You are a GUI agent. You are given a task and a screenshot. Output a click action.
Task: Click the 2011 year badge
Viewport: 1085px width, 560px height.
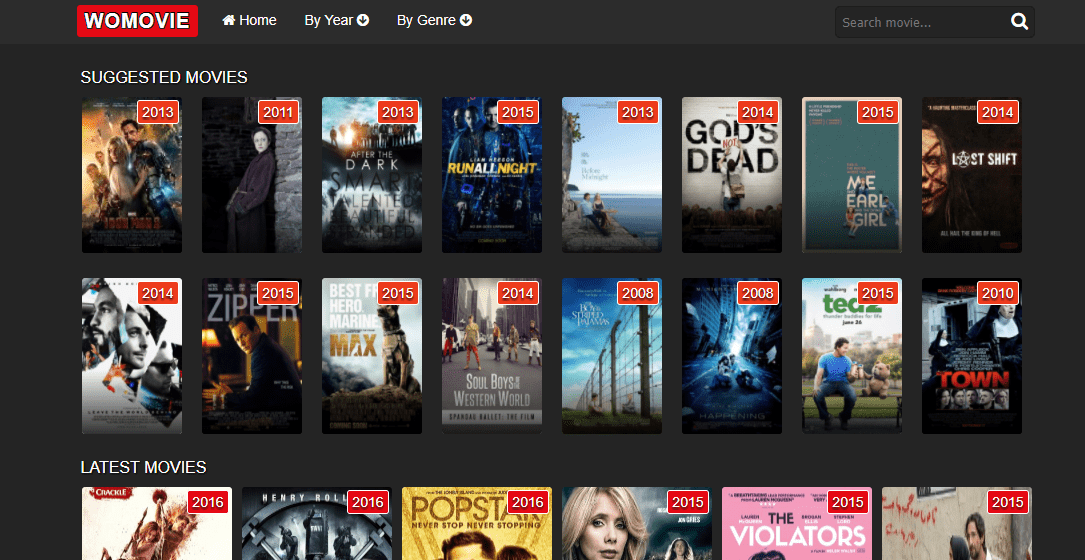tap(277, 112)
